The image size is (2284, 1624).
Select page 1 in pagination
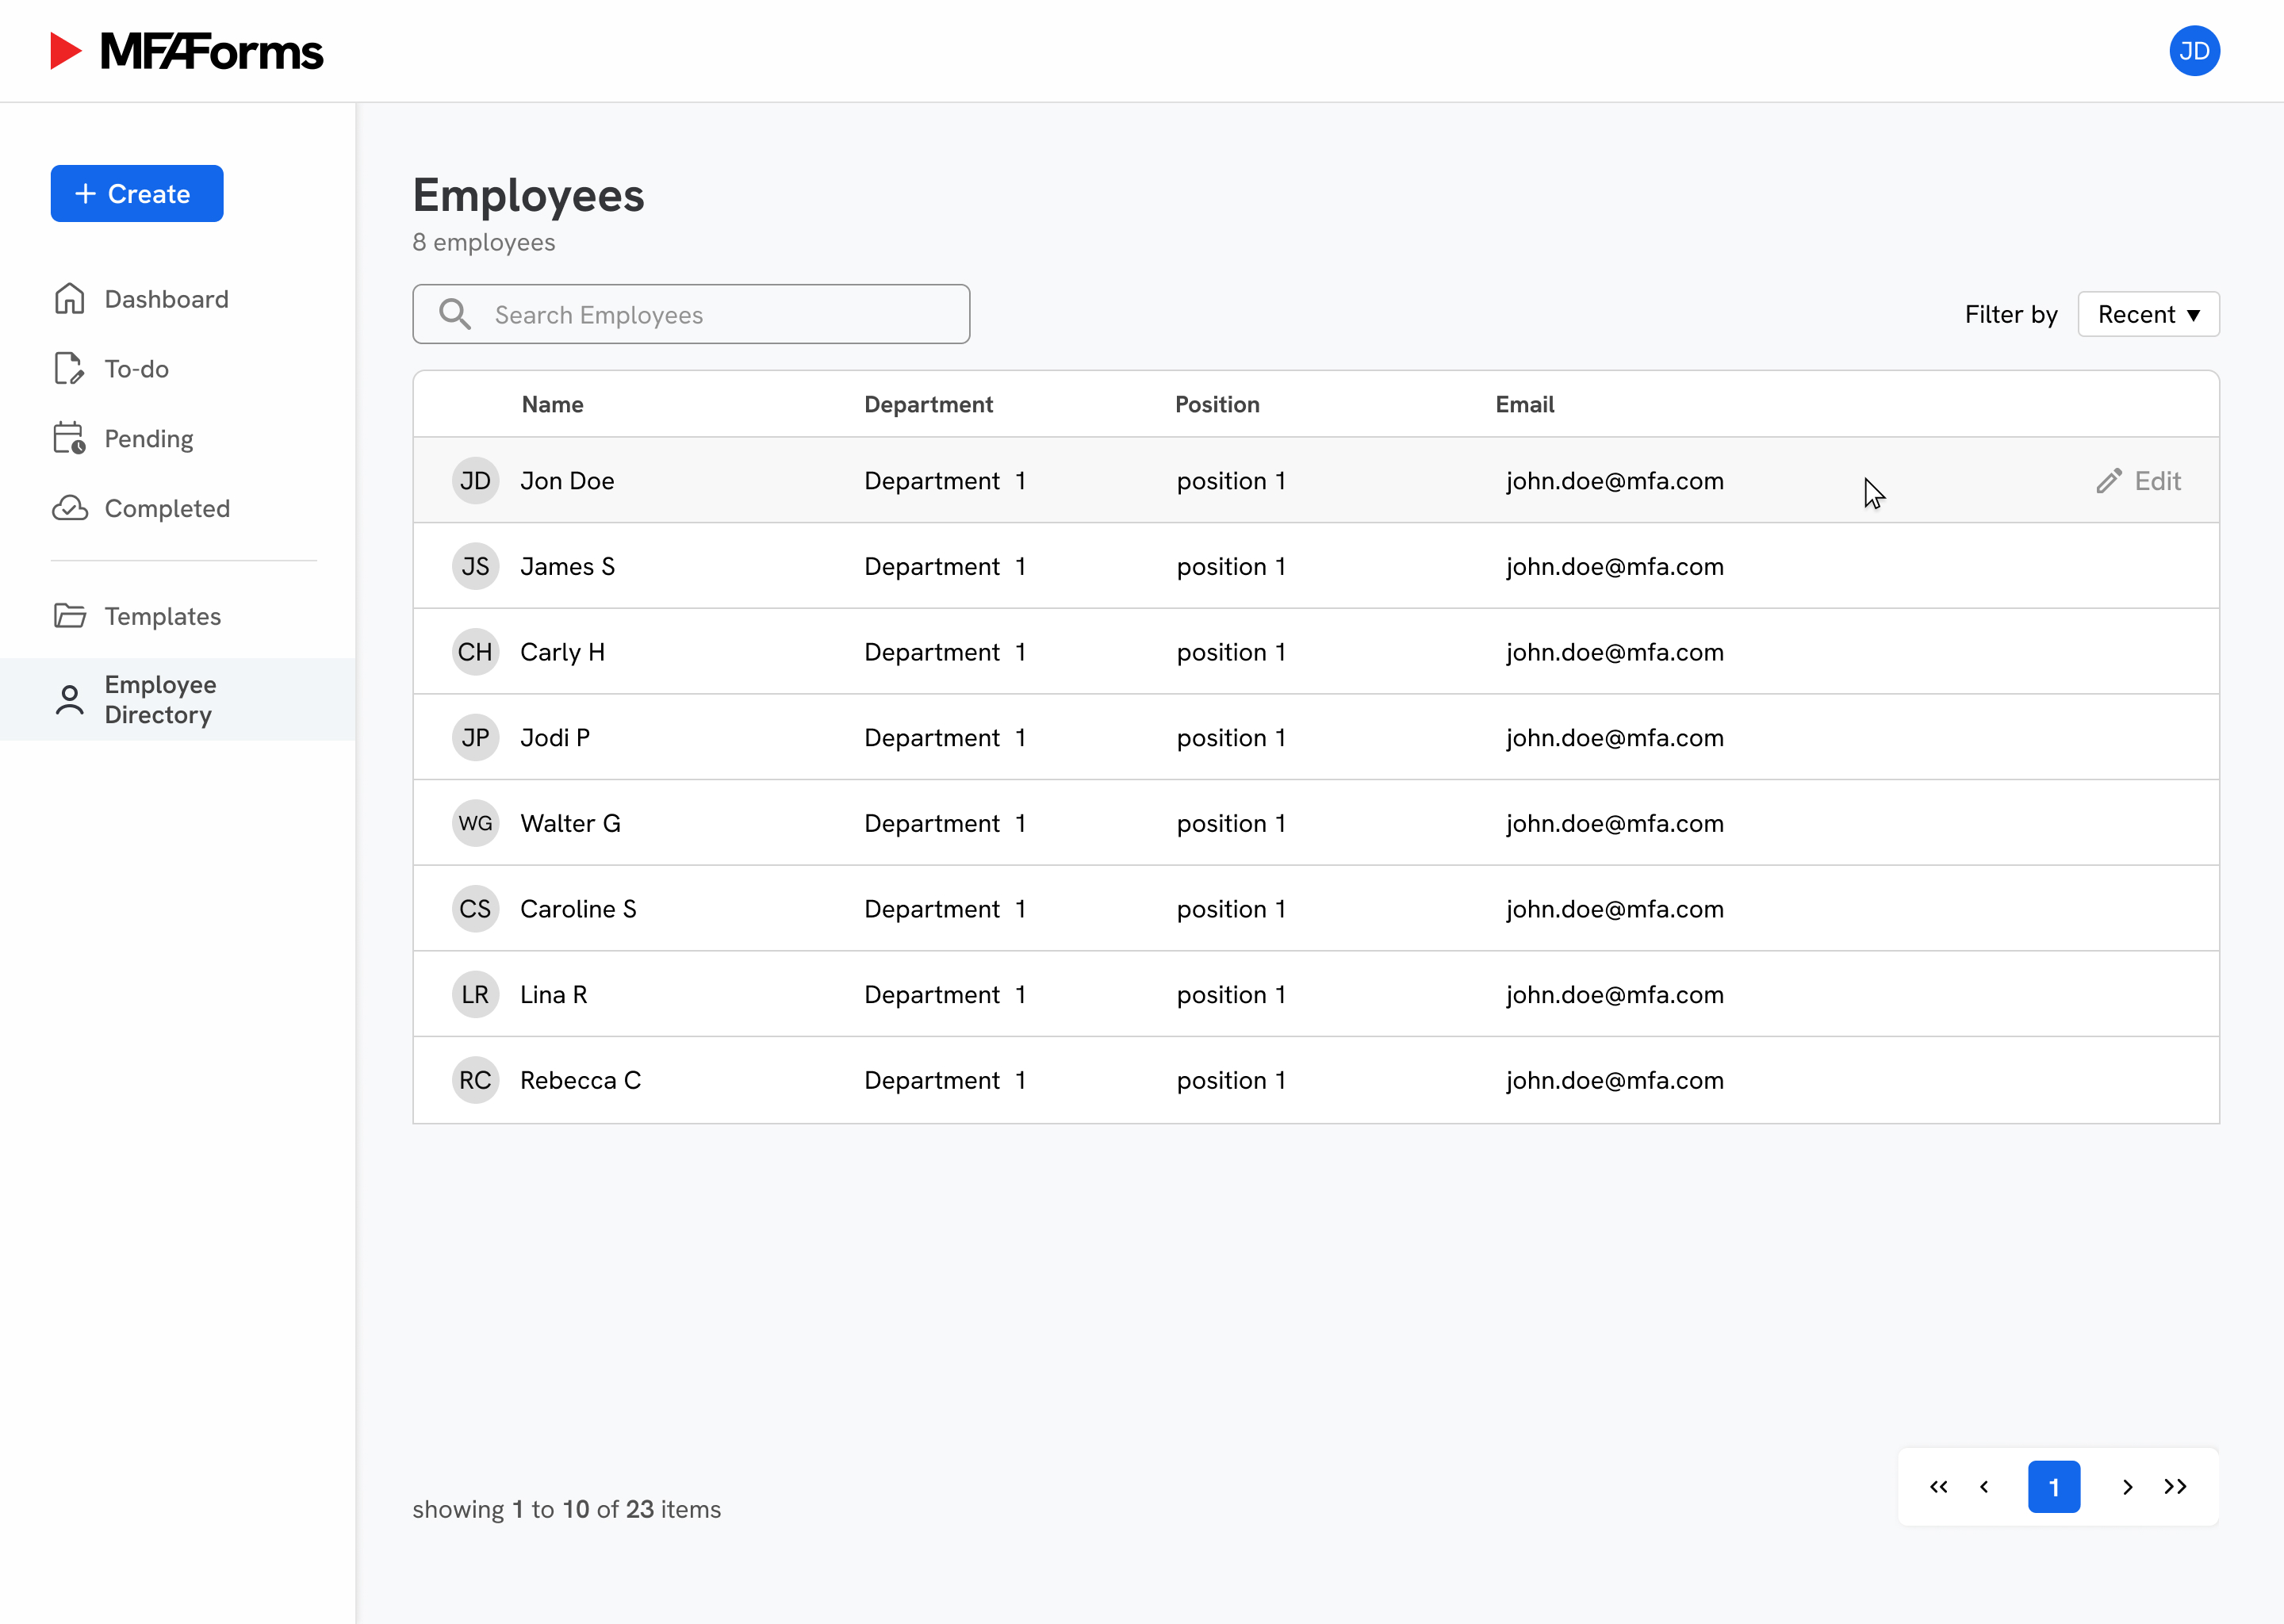pos(2053,1487)
